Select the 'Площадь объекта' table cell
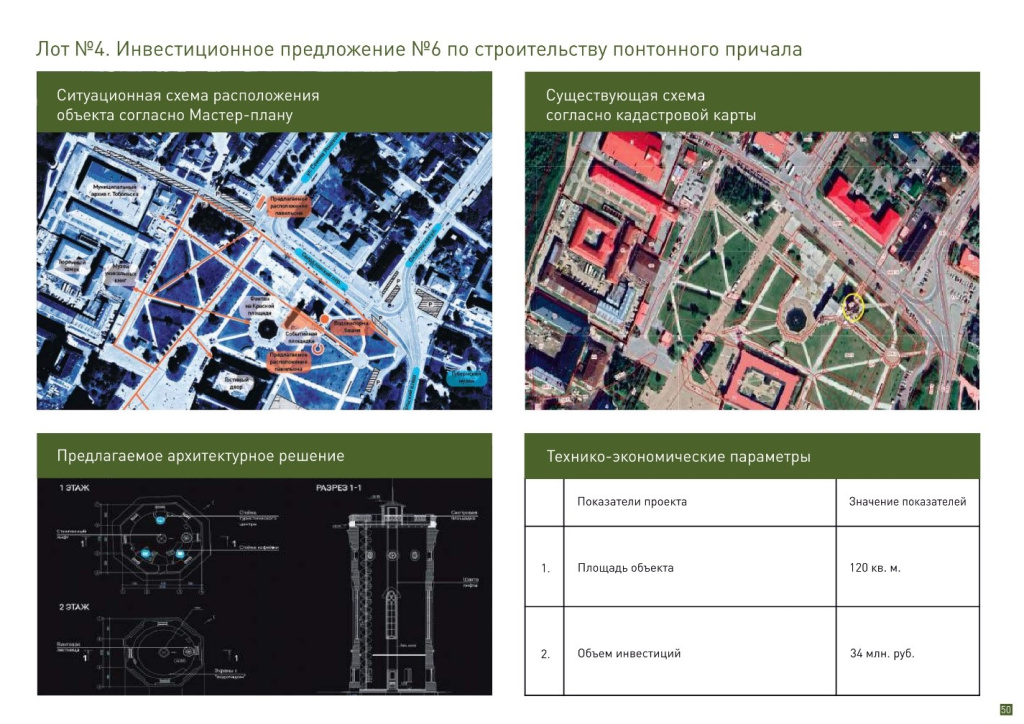 pos(699,567)
